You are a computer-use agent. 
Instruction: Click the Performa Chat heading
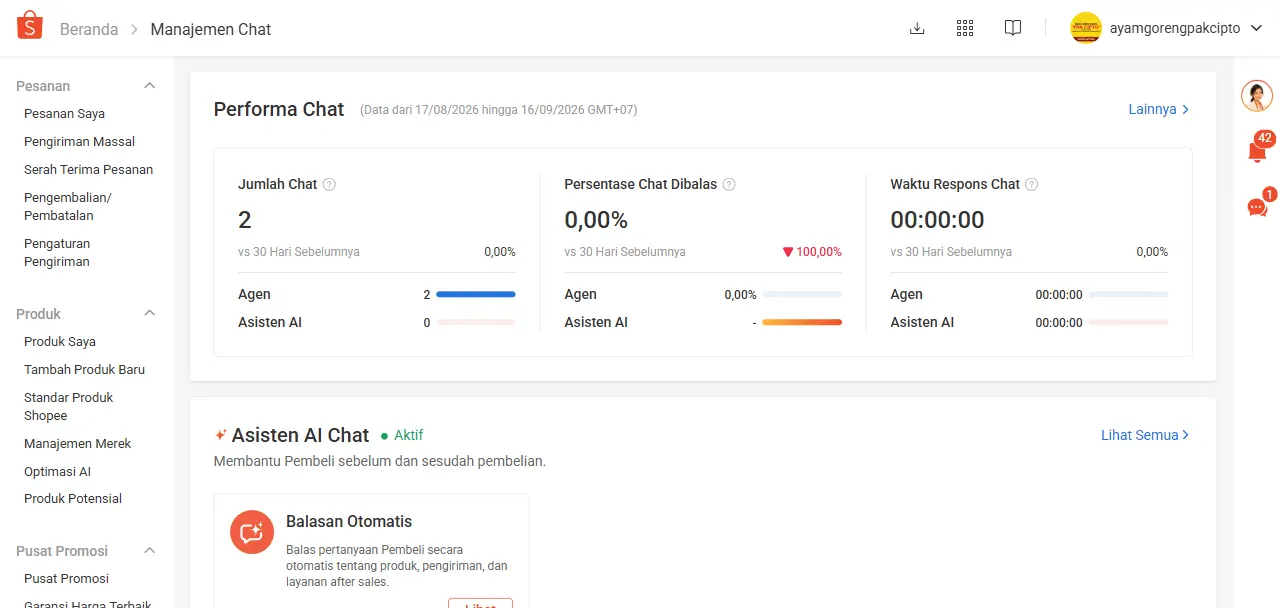pyautogui.click(x=279, y=109)
